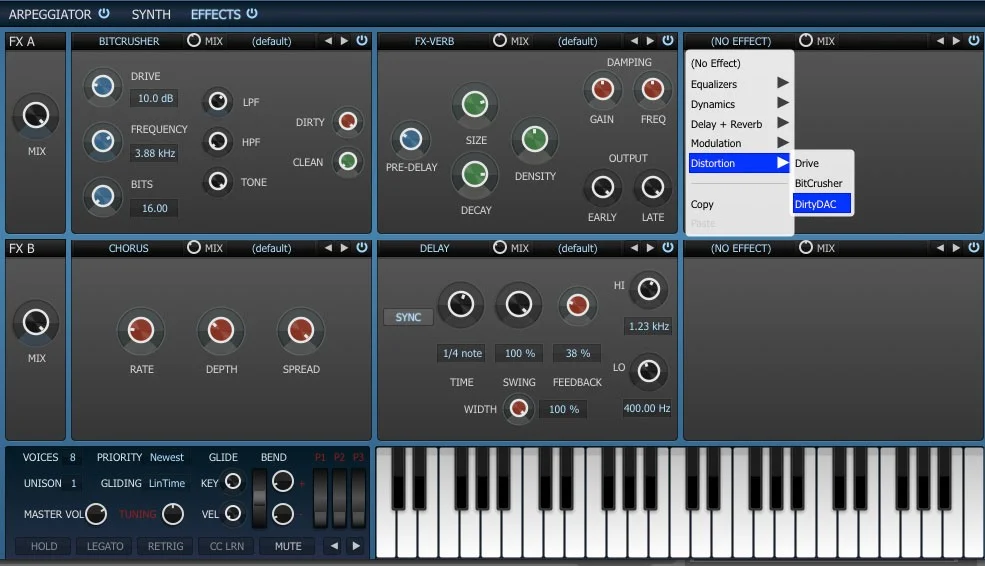This screenshot has width=985, height=566.
Task: Click the Bitcrusher MIX knob
Action: coord(194,40)
